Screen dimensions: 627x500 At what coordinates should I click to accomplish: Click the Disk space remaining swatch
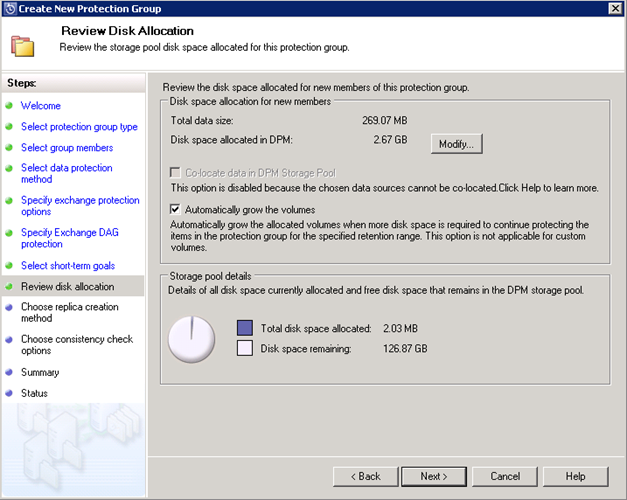[245, 349]
